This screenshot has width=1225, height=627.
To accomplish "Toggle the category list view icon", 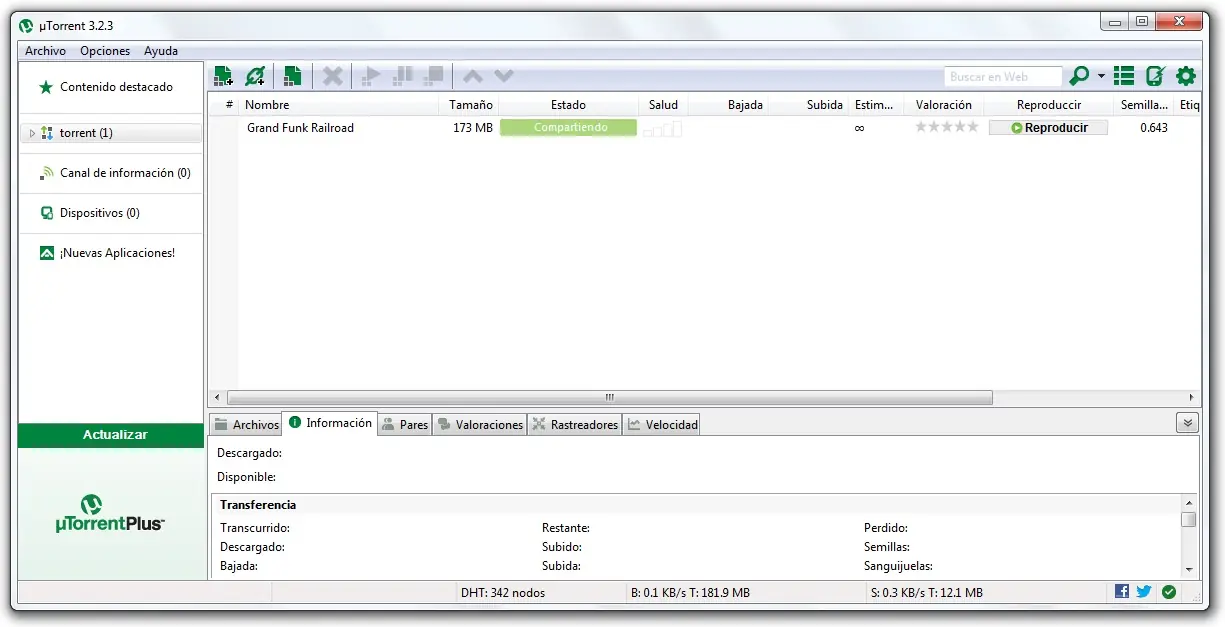I will [x=1124, y=76].
